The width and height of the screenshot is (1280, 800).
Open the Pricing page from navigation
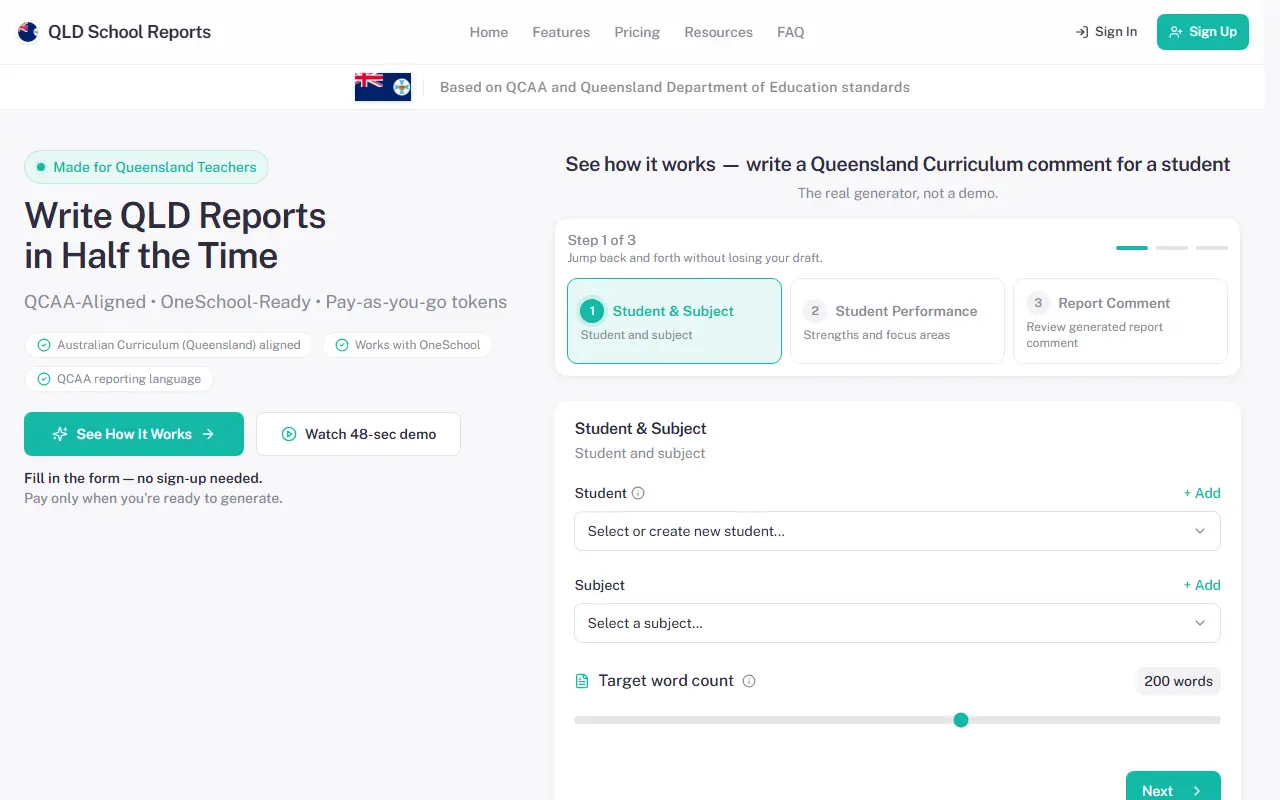pos(637,32)
